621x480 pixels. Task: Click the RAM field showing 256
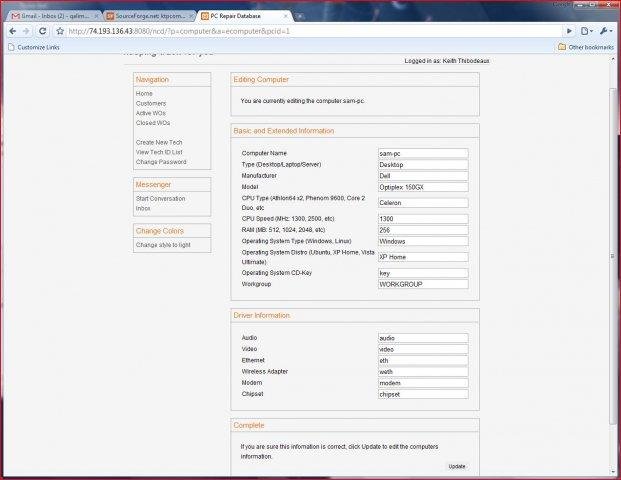(423, 230)
